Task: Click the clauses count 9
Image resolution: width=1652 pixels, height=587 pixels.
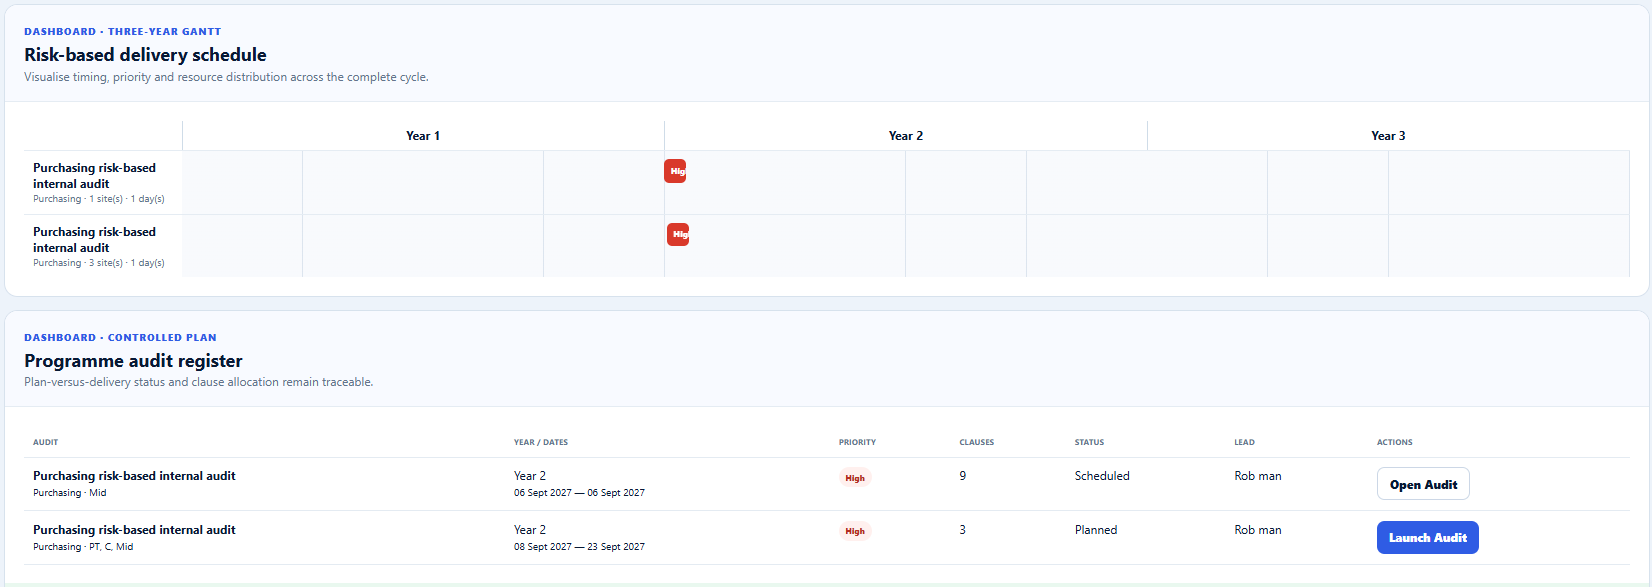Action: coord(963,476)
